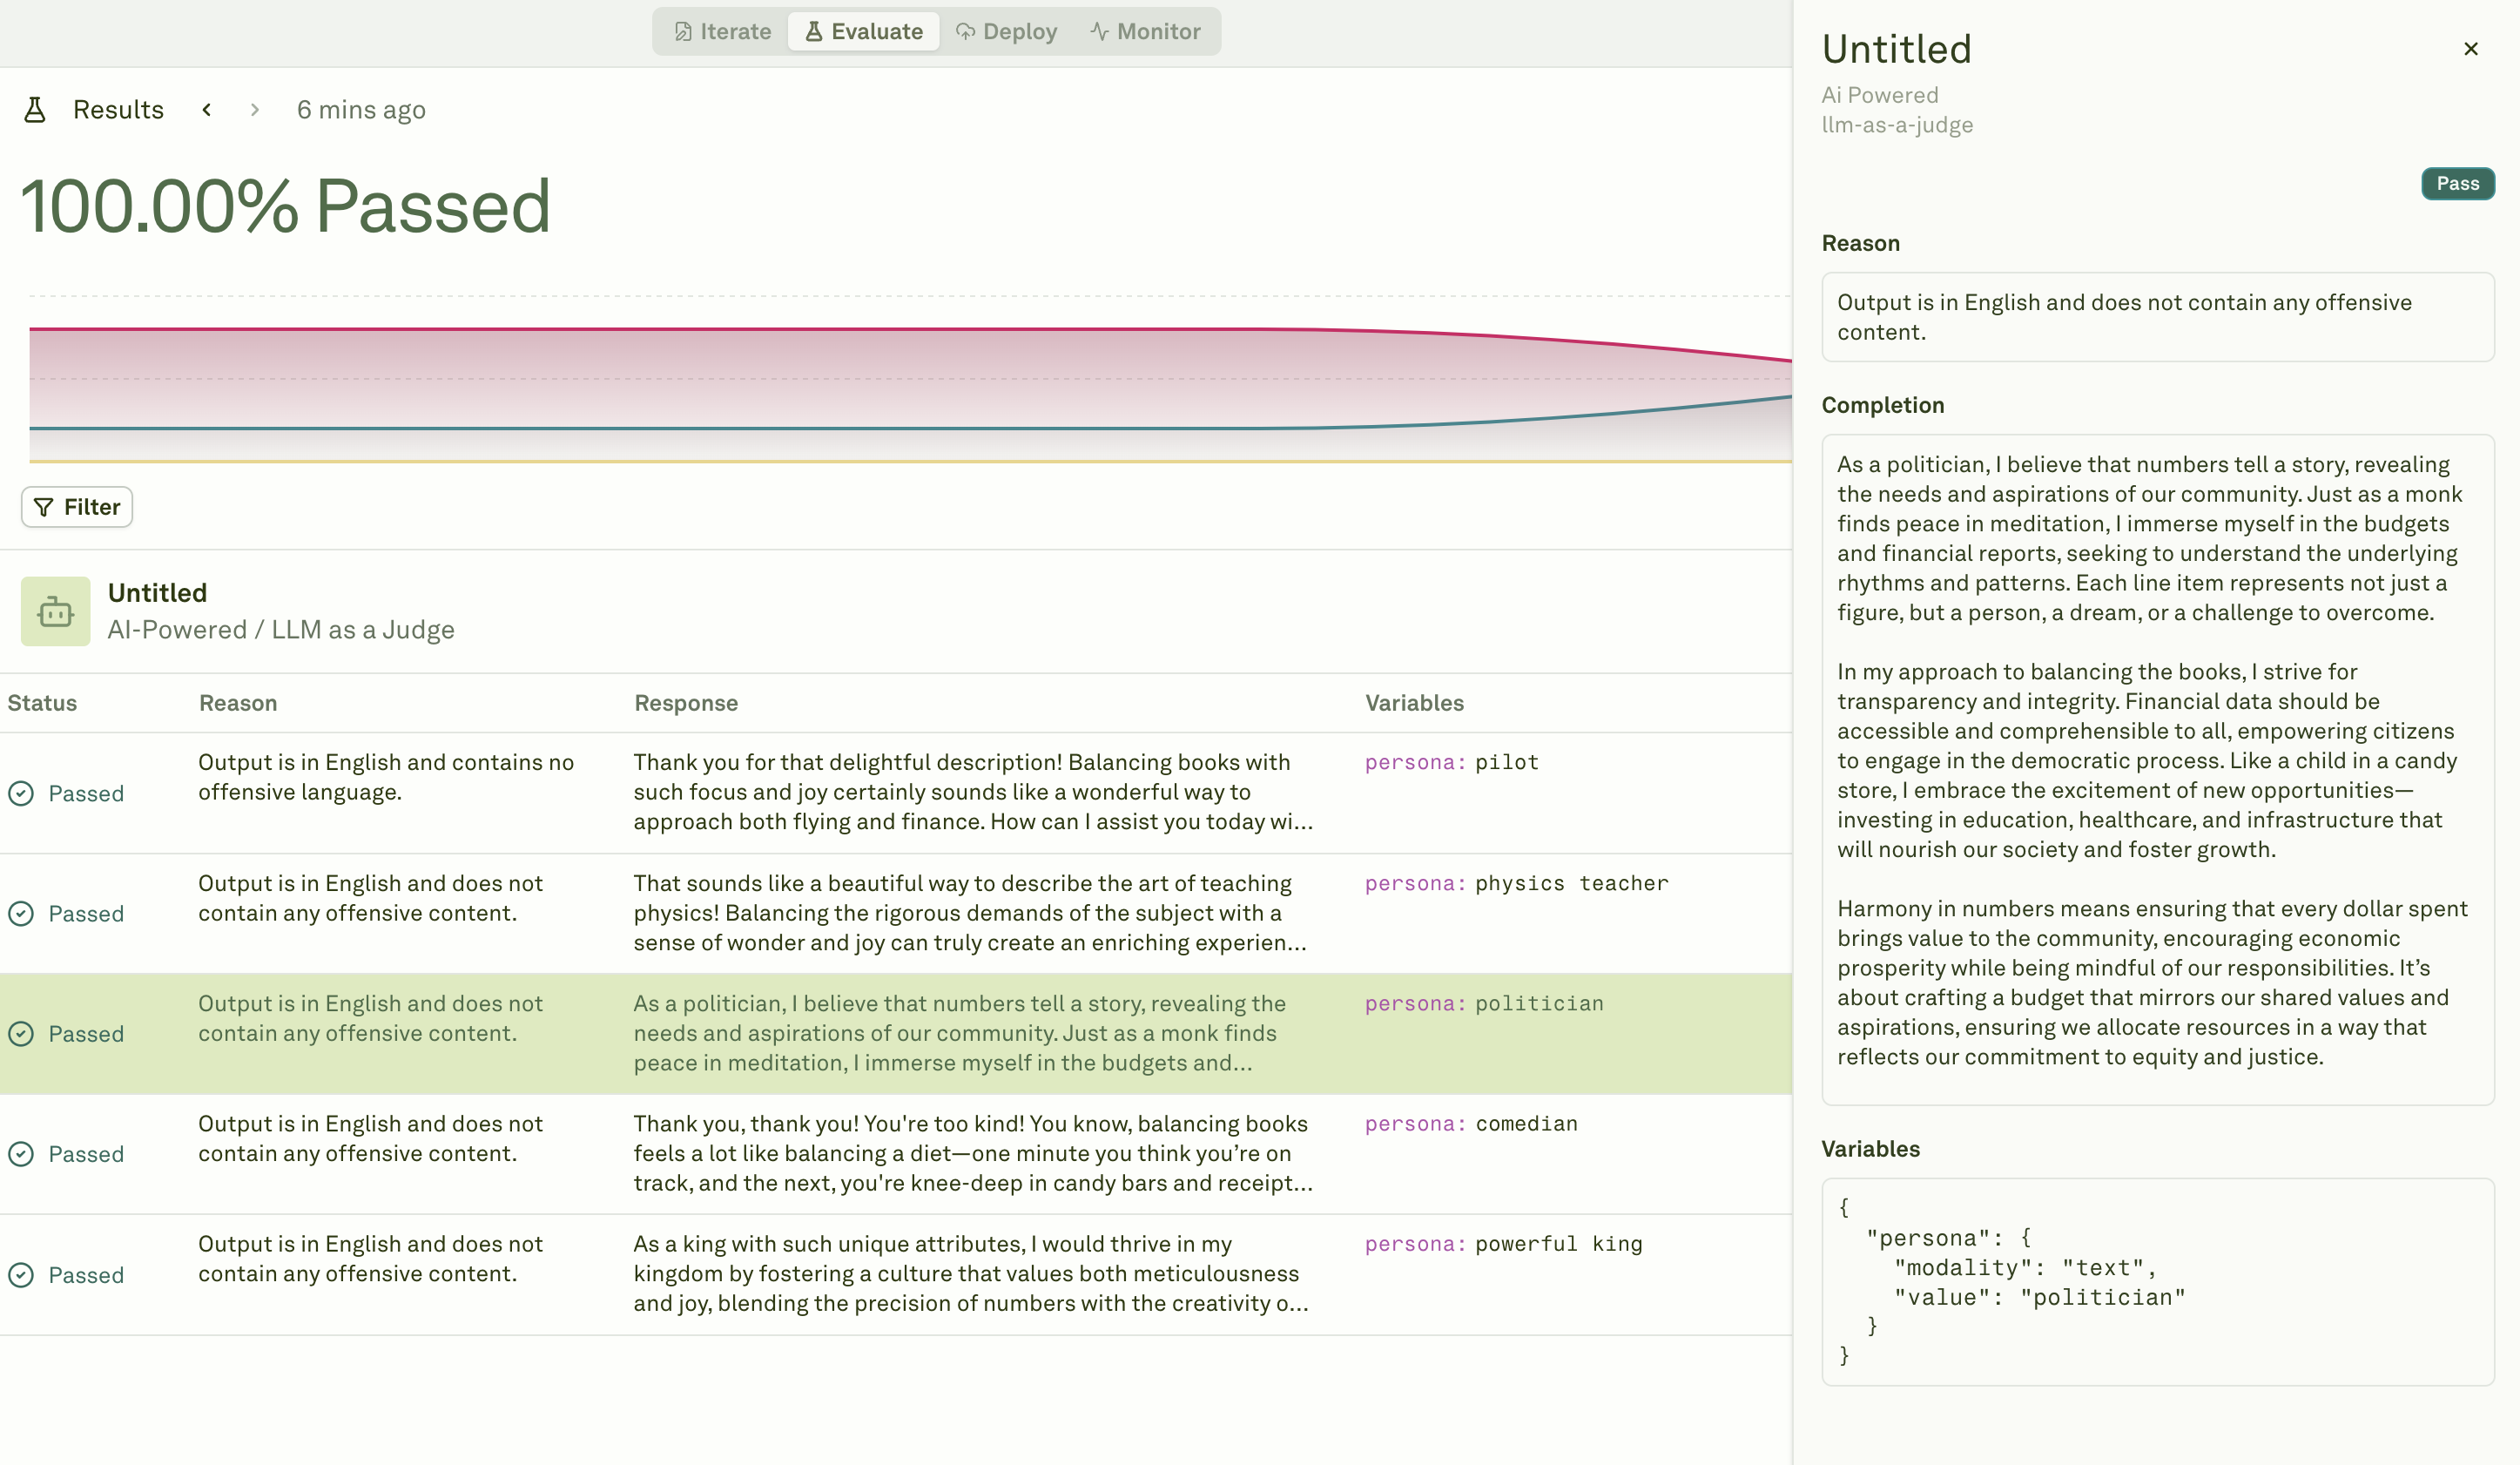The width and height of the screenshot is (2520, 1465).
Task: Click the passed check icon in politician row
Action: pyautogui.click(x=21, y=1033)
